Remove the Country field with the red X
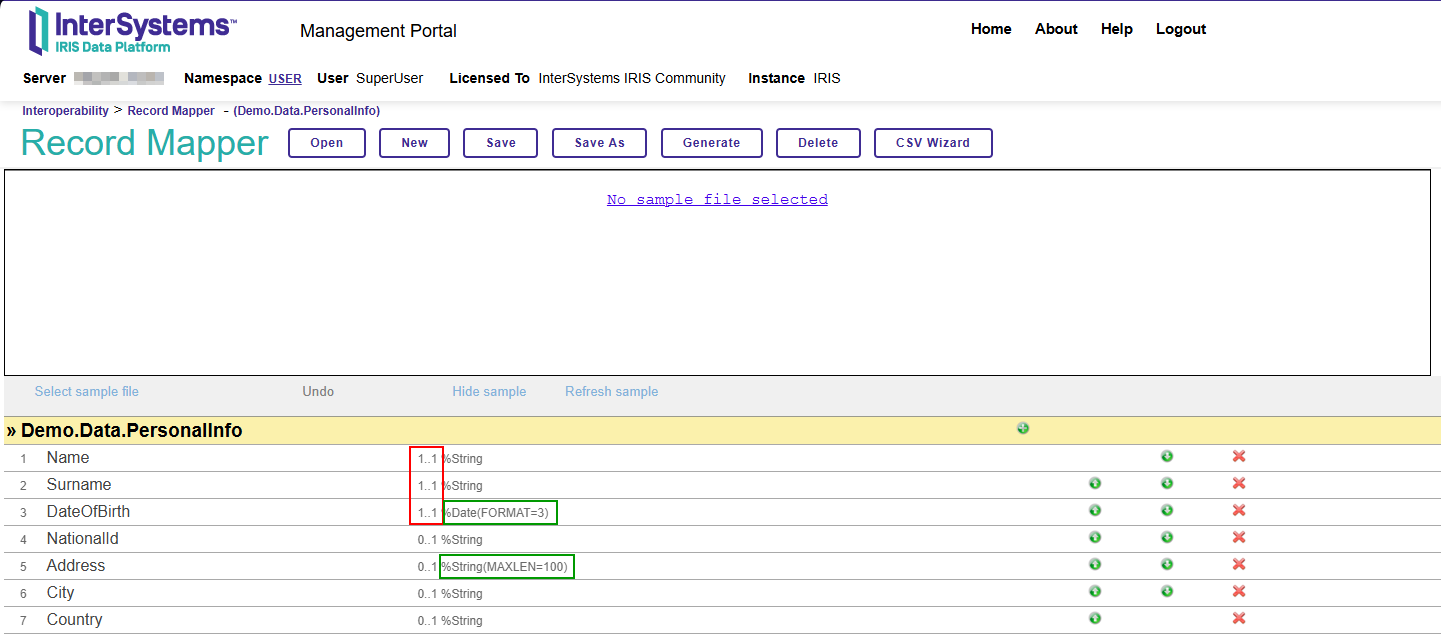Screen dimensions: 1441x644 tap(1238, 619)
